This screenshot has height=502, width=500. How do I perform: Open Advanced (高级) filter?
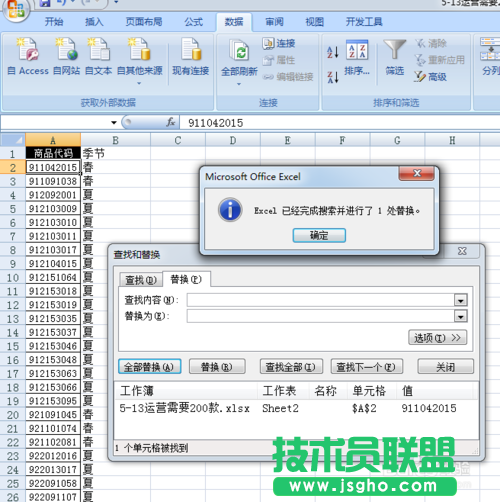[430, 77]
